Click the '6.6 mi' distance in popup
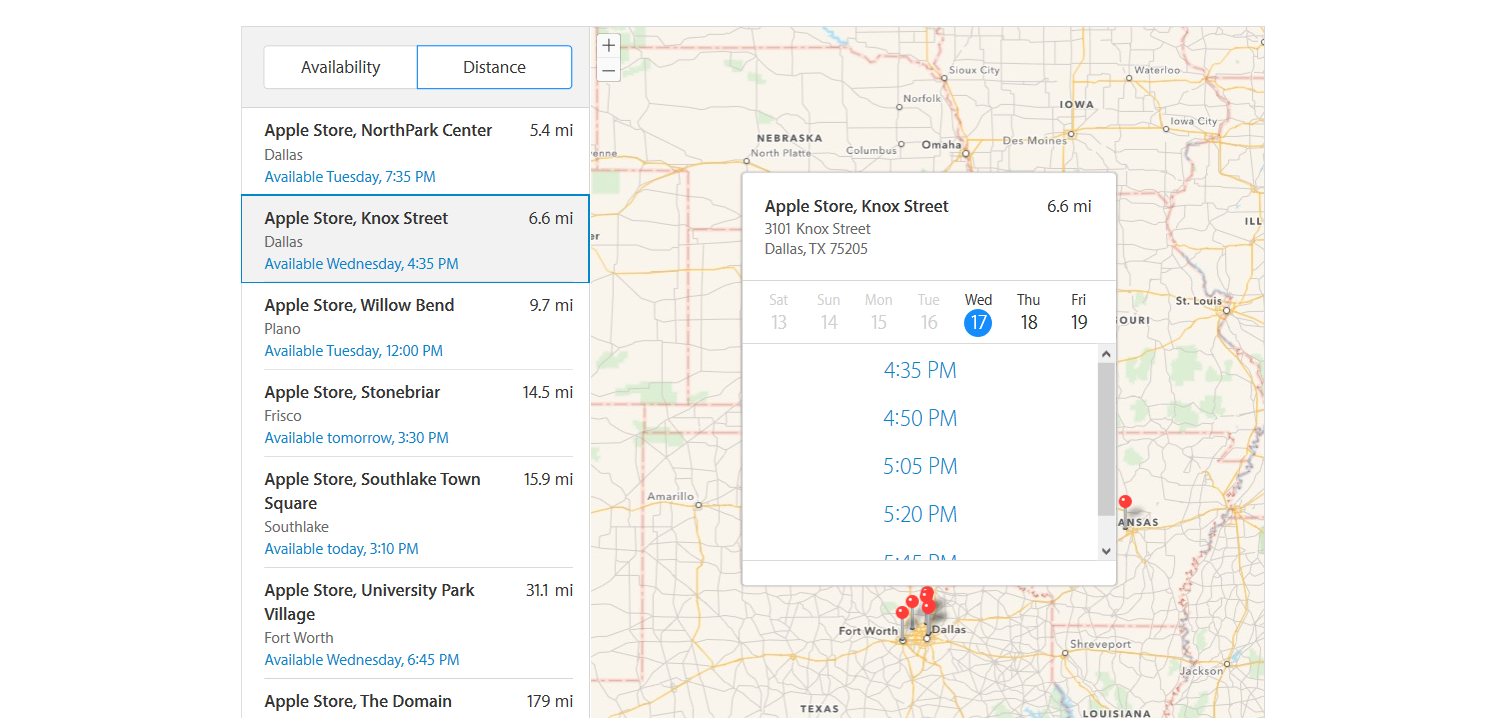Screen dimensions: 1506x718 tap(1069, 206)
